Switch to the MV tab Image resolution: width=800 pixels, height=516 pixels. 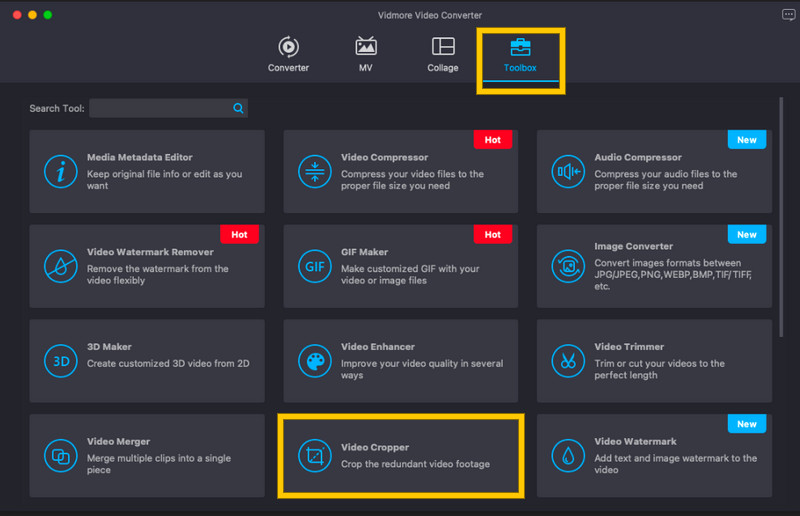click(366, 55)
